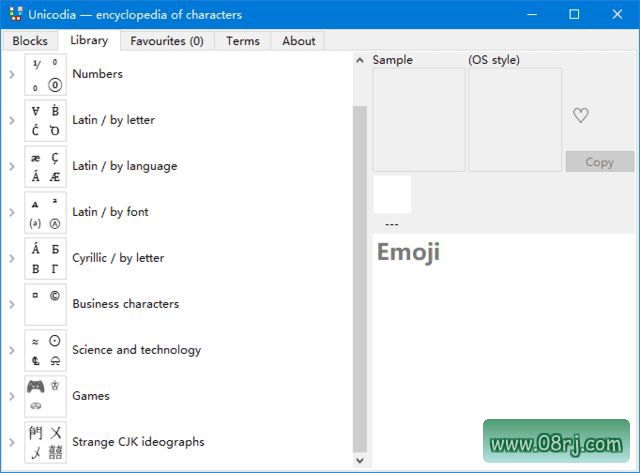Expand the Latin / by language category

point(12,167)
